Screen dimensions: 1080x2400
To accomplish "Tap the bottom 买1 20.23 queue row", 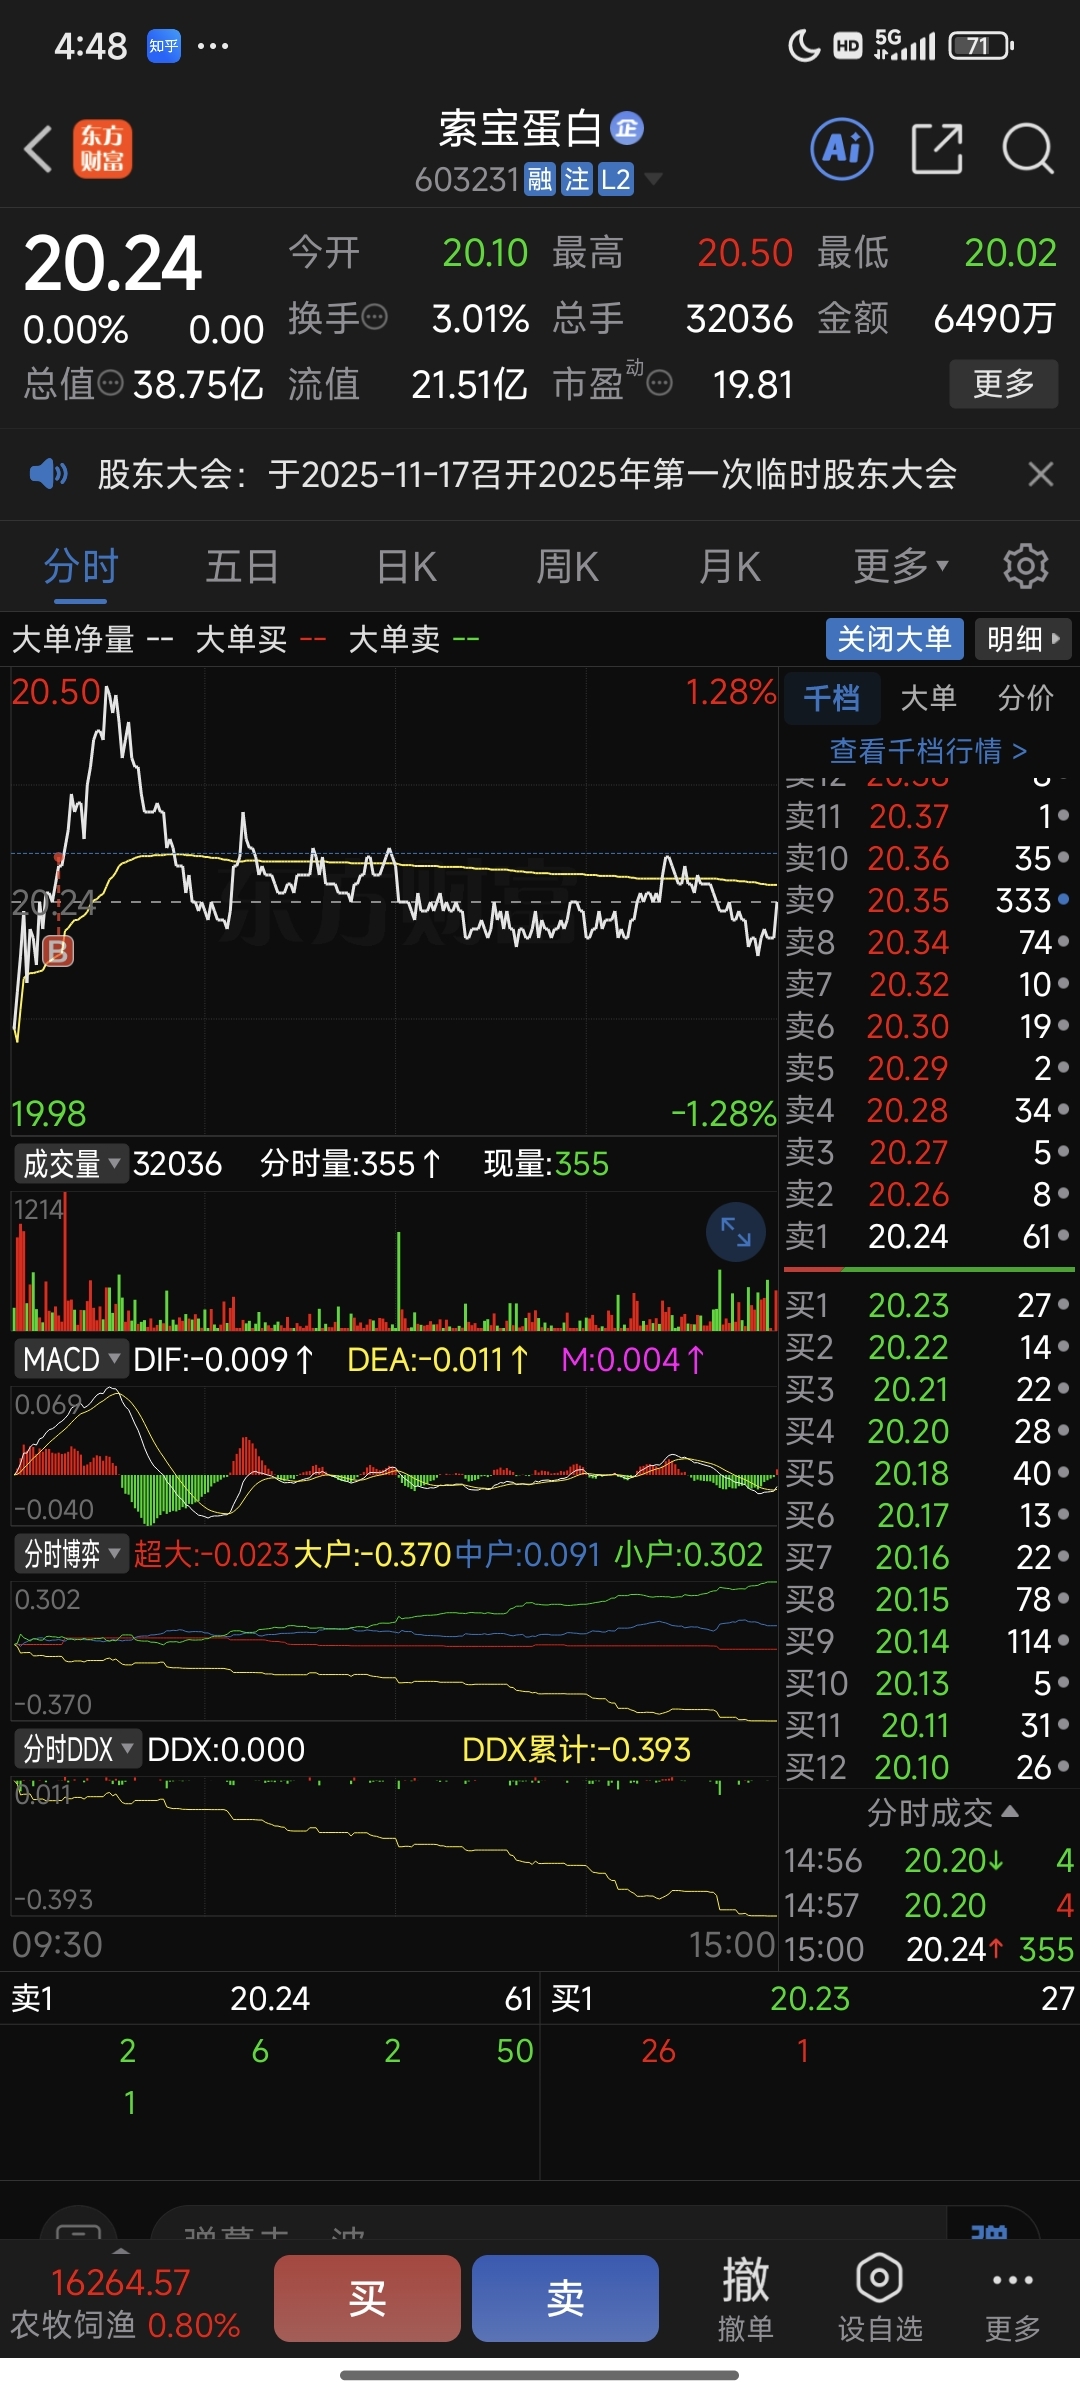I will tap(810, 1998).
